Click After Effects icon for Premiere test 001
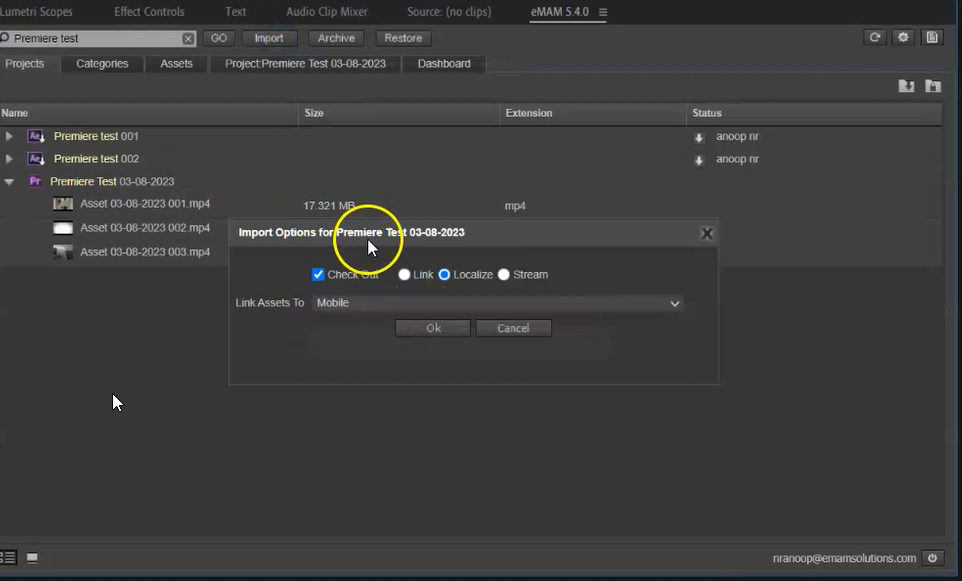The width and height of the screenshot is (962, 581). (x=36, y=136)
